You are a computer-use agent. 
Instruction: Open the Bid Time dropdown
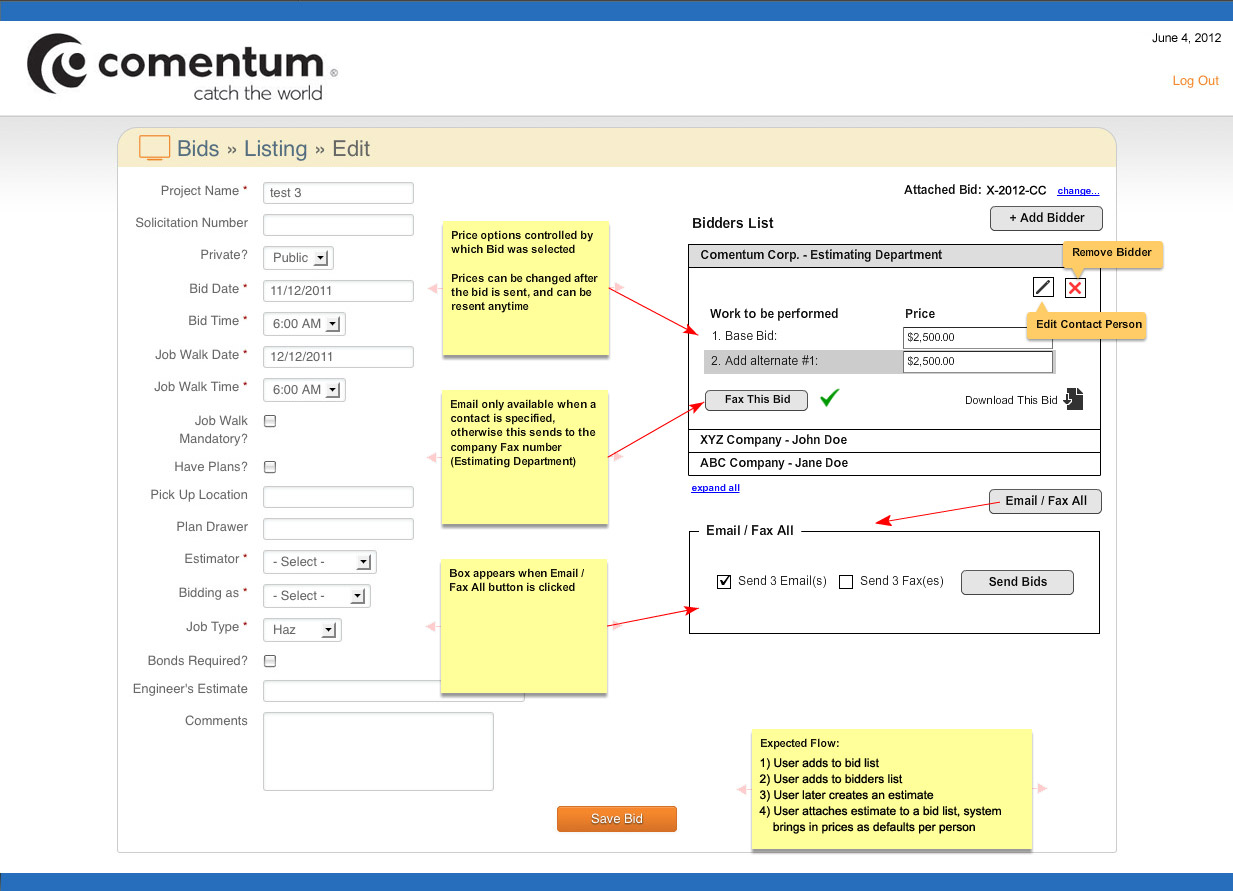pos(303,323)
